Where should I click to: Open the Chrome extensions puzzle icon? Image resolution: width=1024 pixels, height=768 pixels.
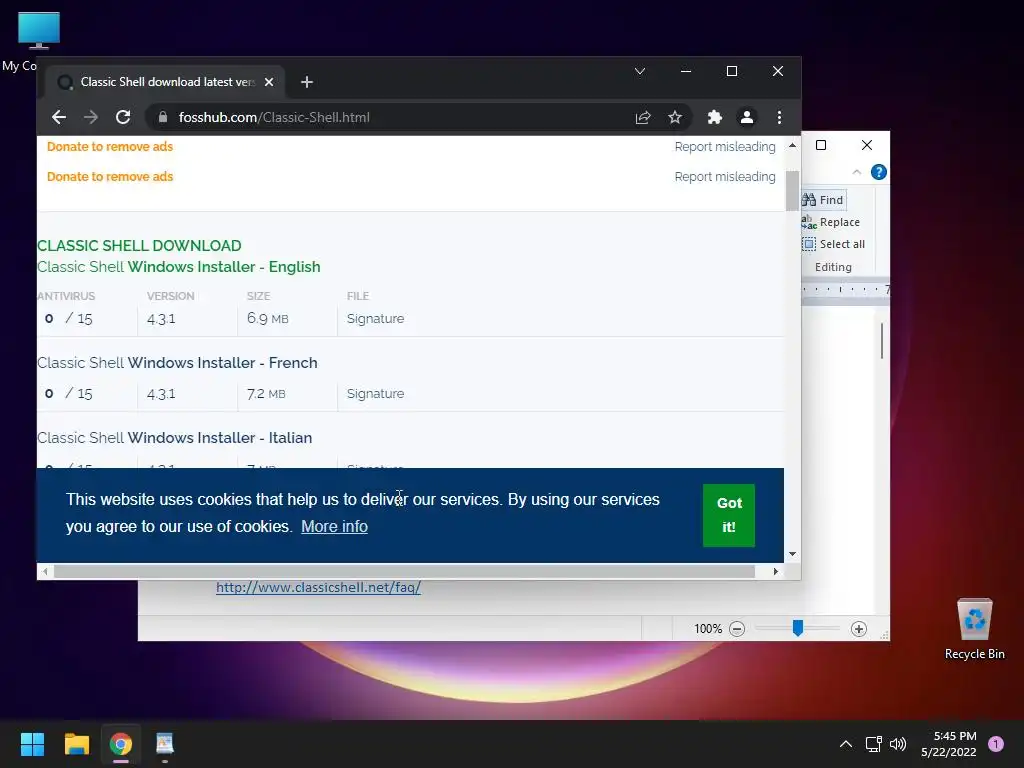(x=714, y=118)
